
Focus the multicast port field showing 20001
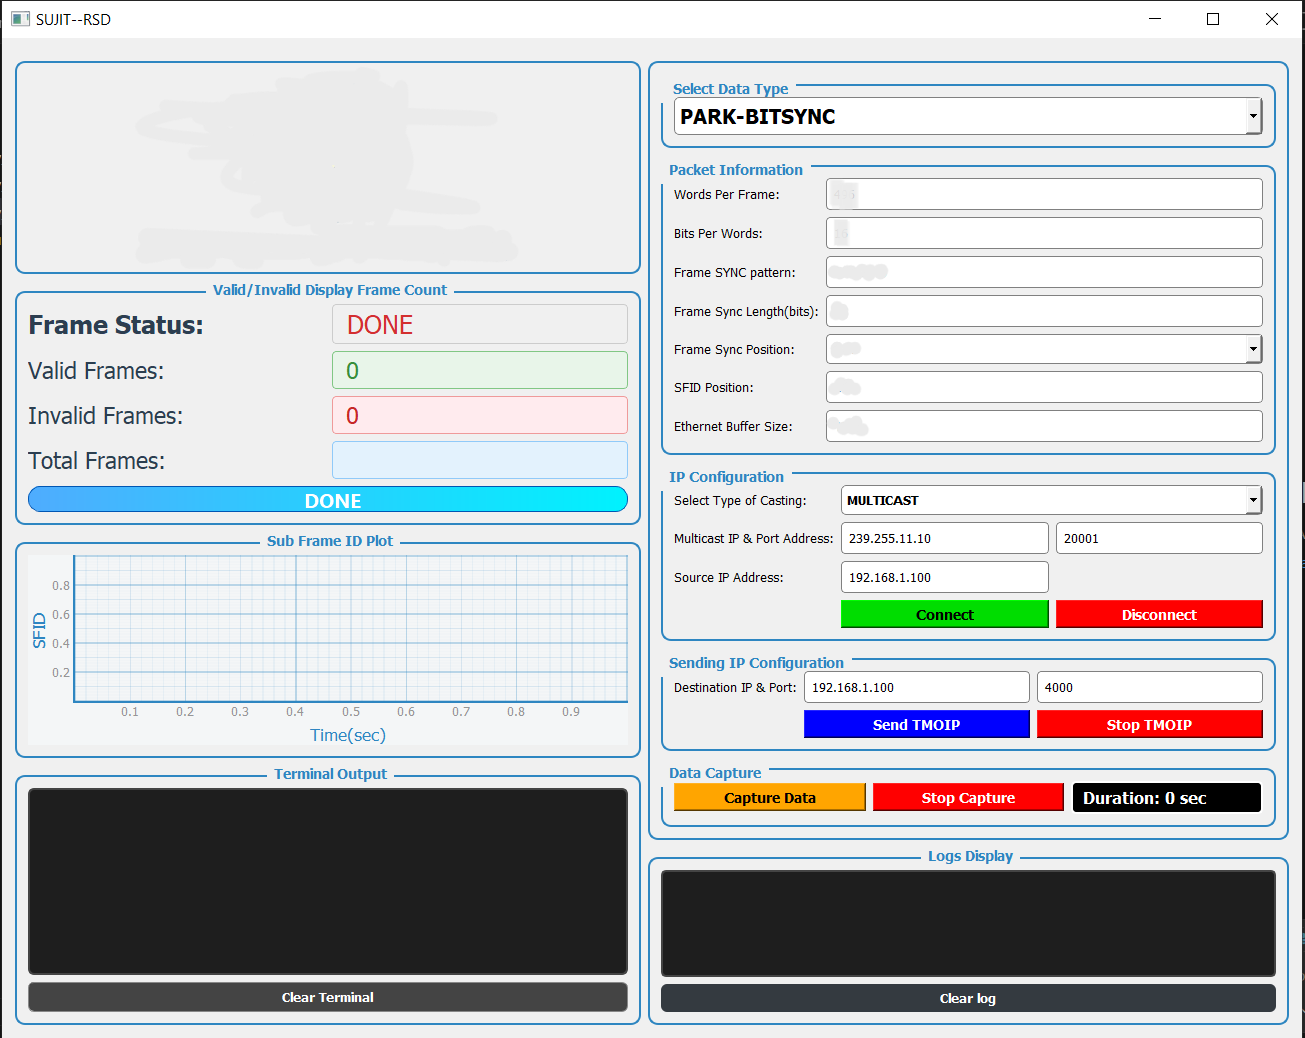[1158, 538]
